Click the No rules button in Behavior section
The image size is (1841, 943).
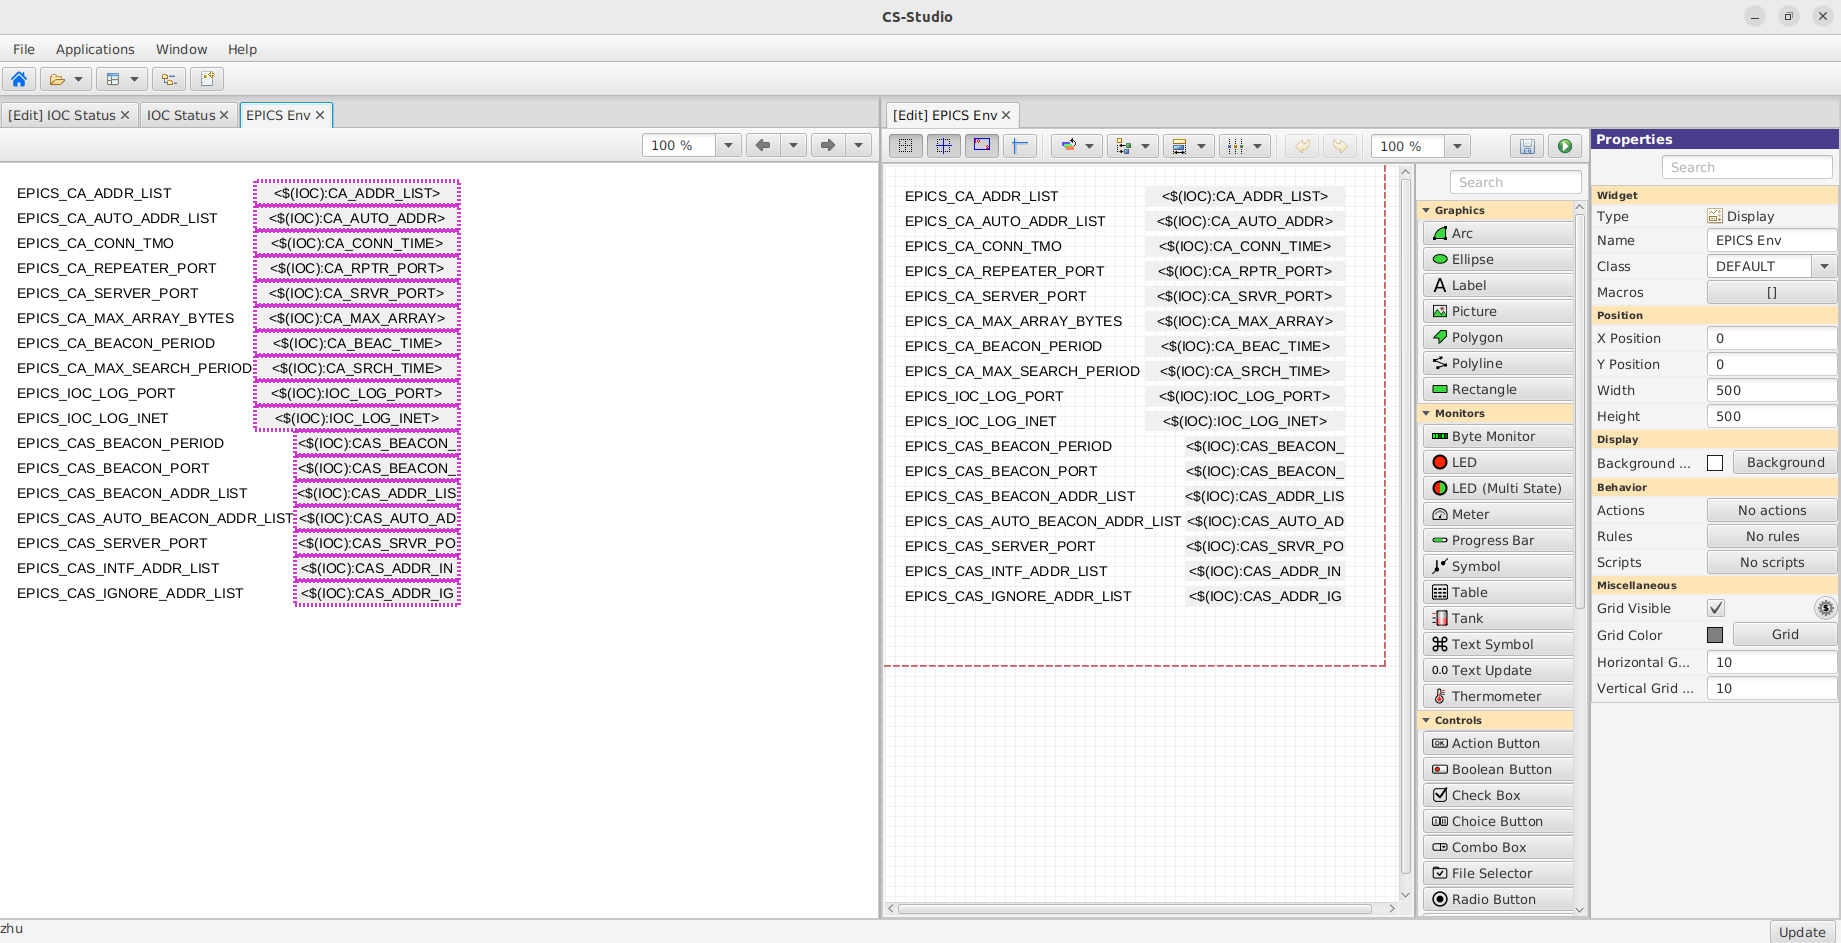tap(1770, 536)
